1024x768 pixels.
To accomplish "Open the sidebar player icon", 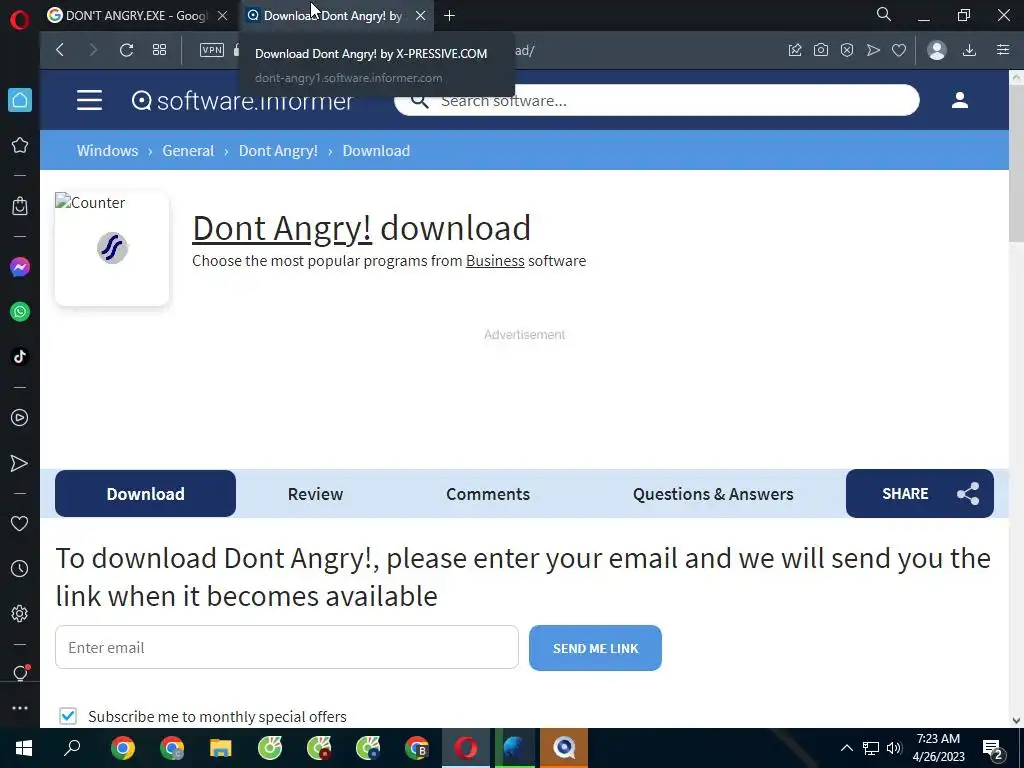I will (x=20, y=418).
